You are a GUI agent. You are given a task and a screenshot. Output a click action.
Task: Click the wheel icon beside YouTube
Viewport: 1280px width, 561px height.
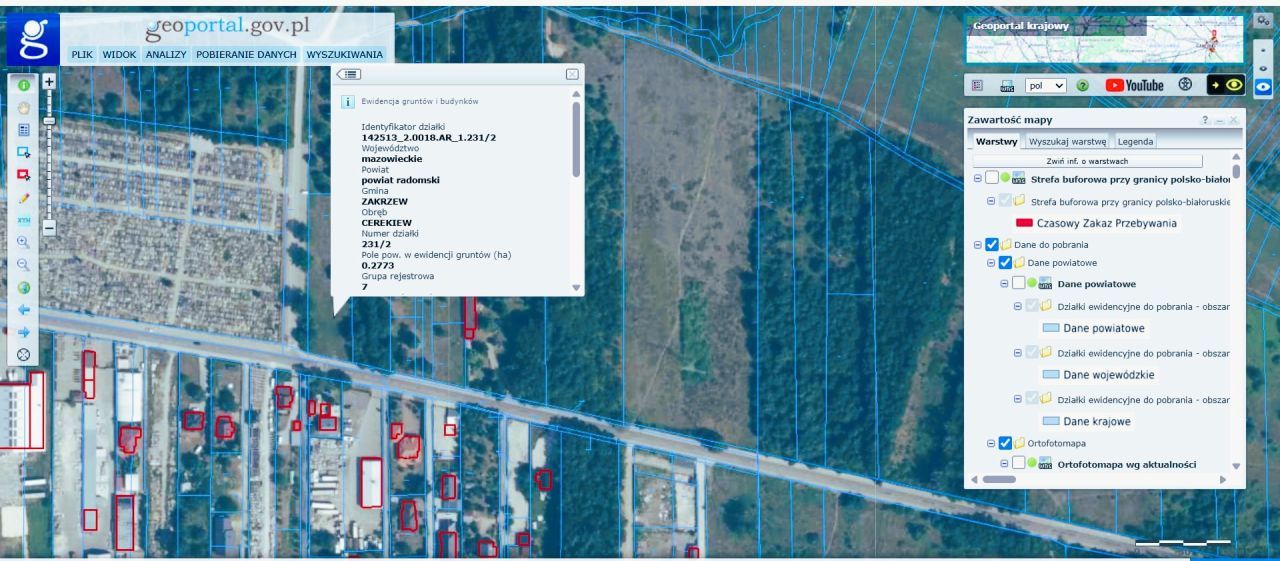(1185, 85)
